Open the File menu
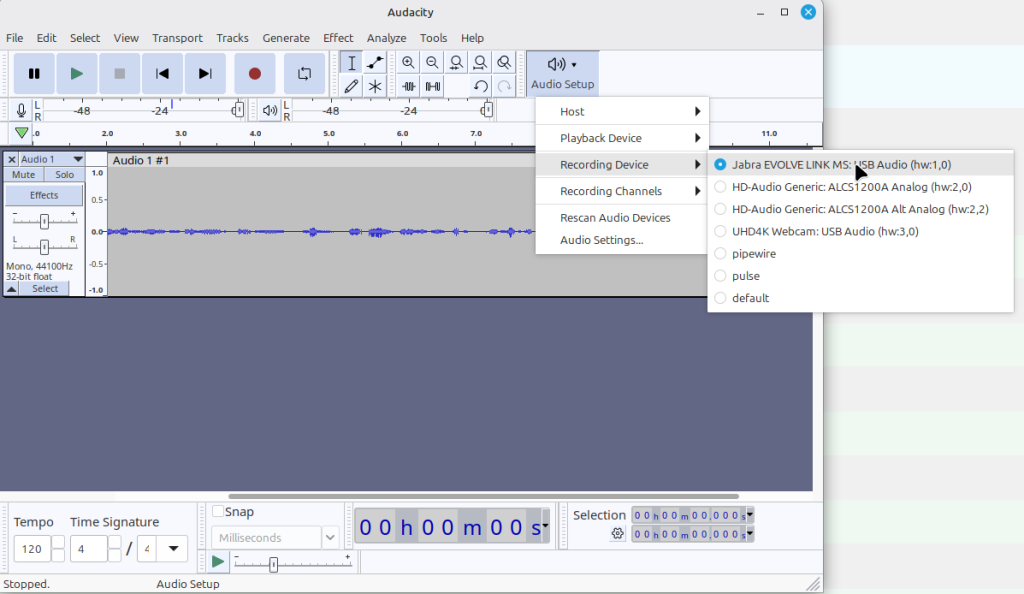Image resolution: width=1024 pixels, height=594 pixels. 14,38
